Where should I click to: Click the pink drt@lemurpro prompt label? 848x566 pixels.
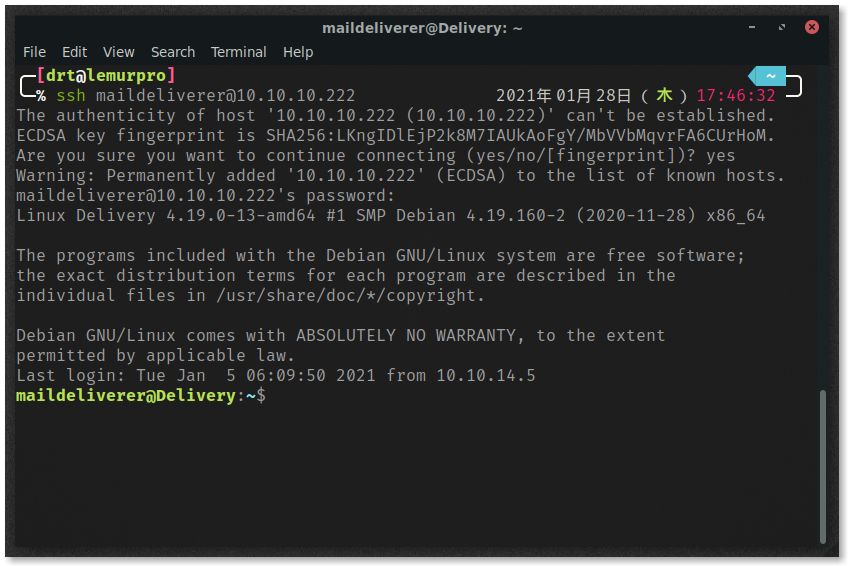point(106,75)
